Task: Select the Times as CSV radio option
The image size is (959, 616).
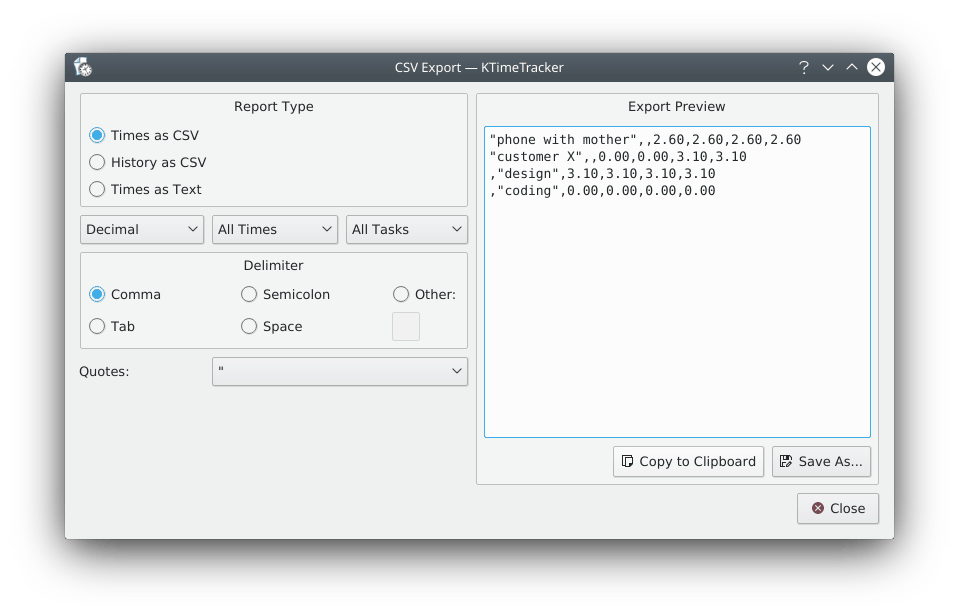Action: click(97, 135)
